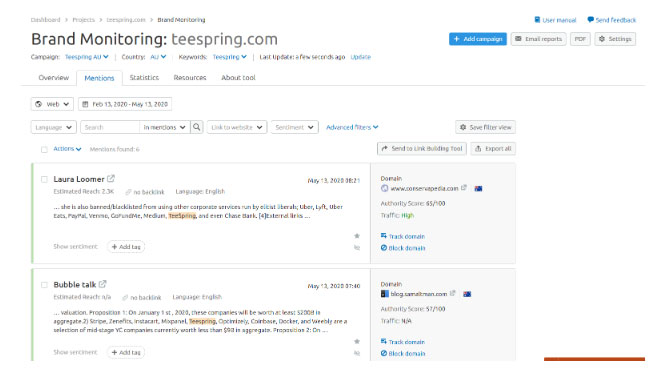Show sentiment for Laura Loomer mention
The width and height of the screenshot is (665, 383).
pyautogui.click(x=75, y=246)
